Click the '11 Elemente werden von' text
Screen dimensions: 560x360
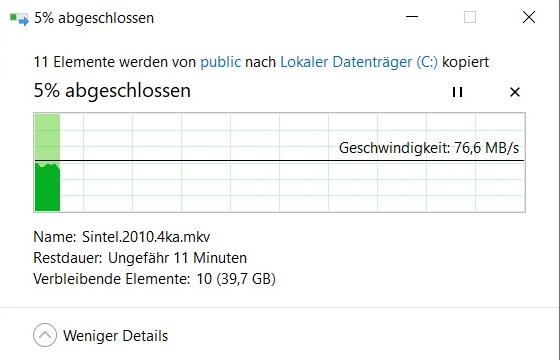click(x=115, y=62)
